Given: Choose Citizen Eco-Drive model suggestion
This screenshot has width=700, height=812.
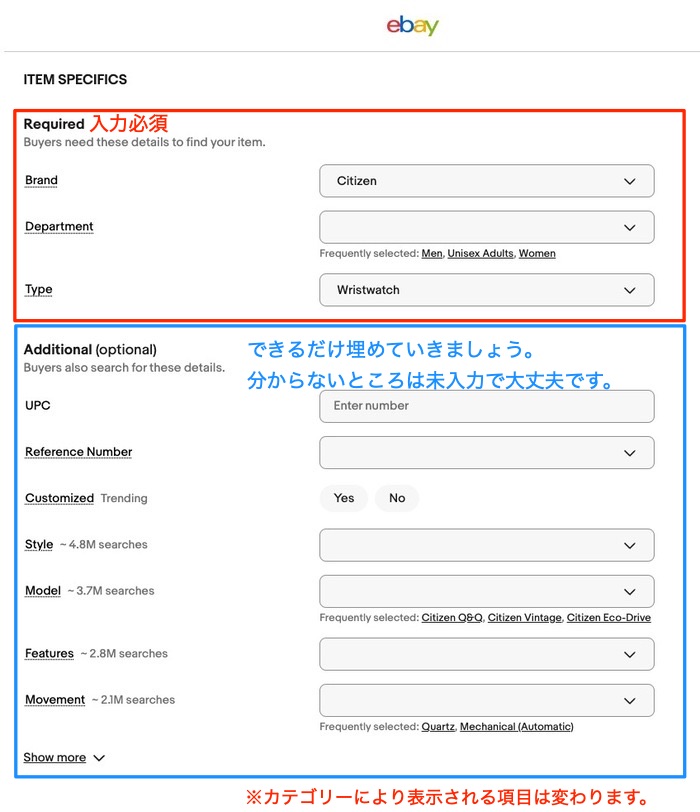Looking at the screenshot, I should pyautogui.click(x=608, y=618).
